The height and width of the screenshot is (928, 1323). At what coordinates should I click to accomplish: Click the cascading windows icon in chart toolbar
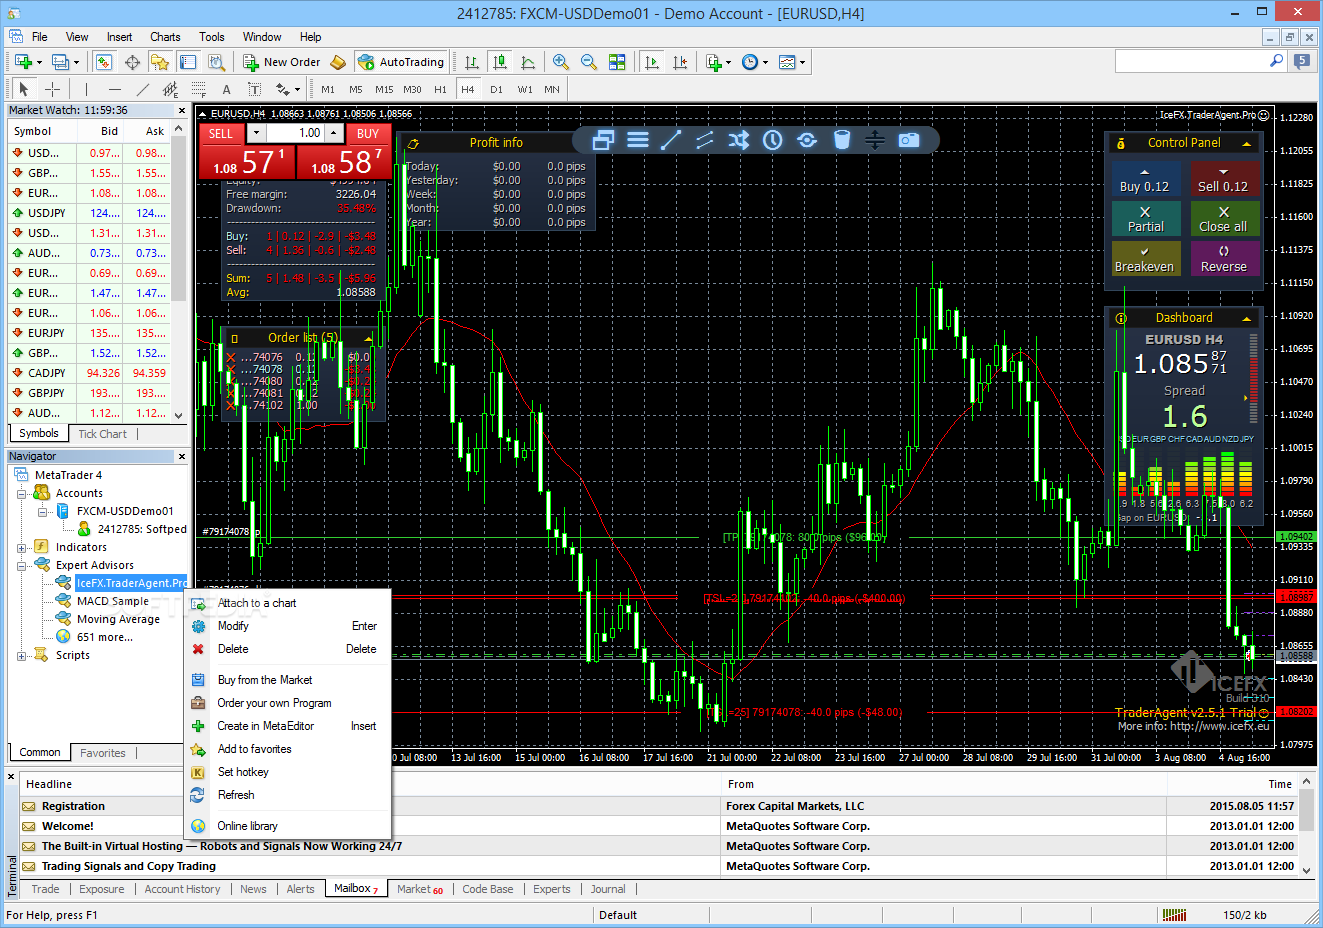pyautogui.click(x=603, y=140)
